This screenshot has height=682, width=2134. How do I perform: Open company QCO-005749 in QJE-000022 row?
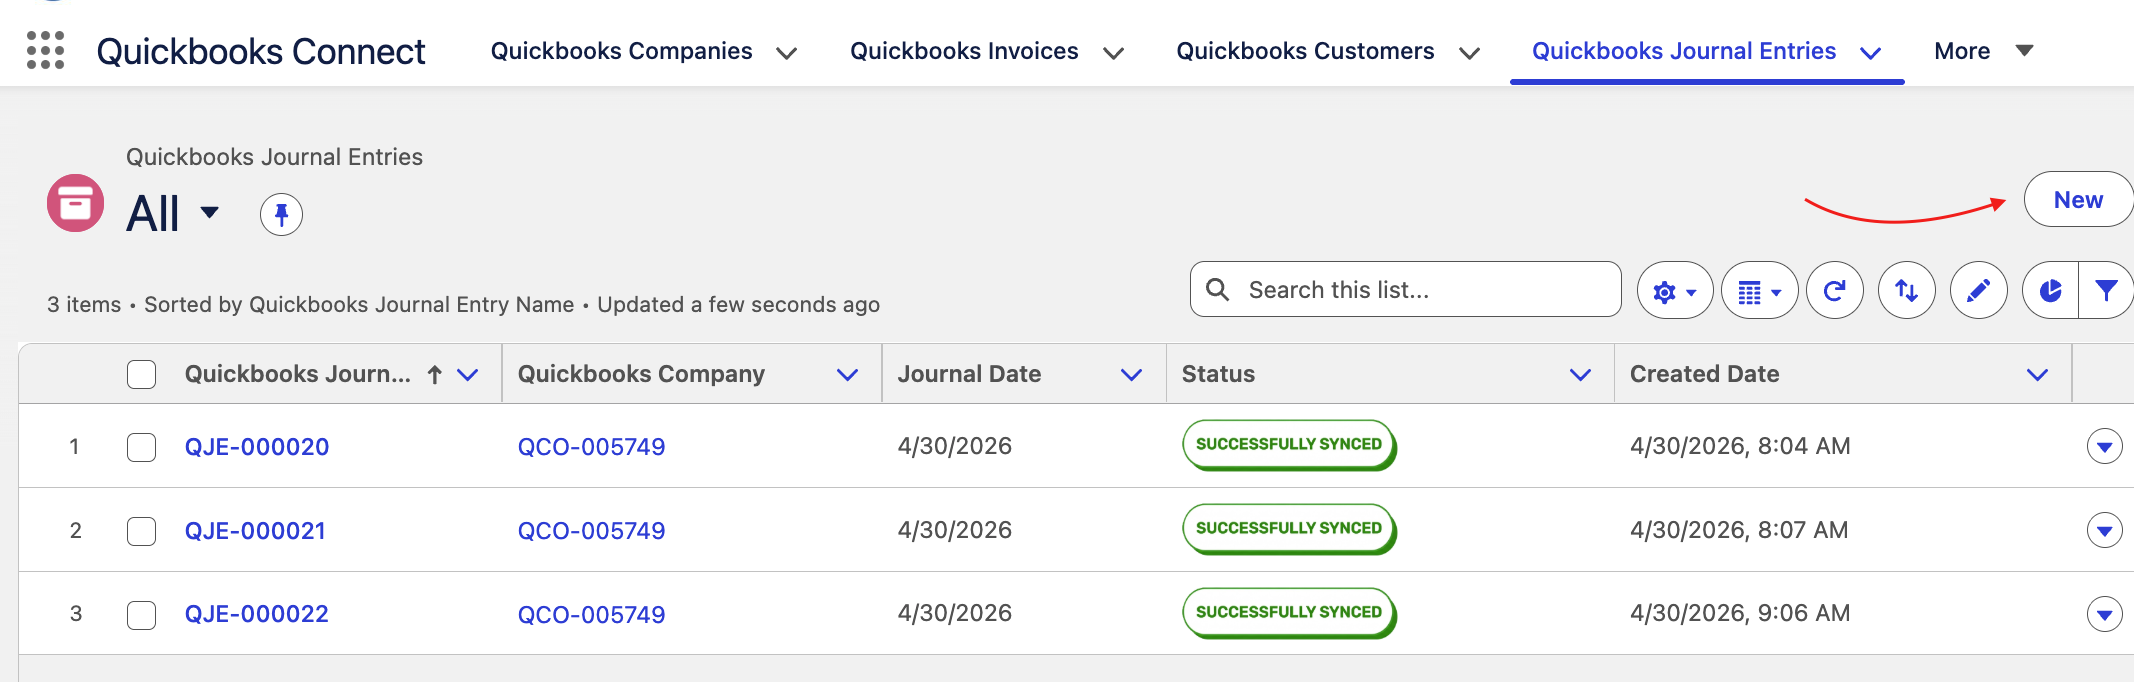[591, 615]
